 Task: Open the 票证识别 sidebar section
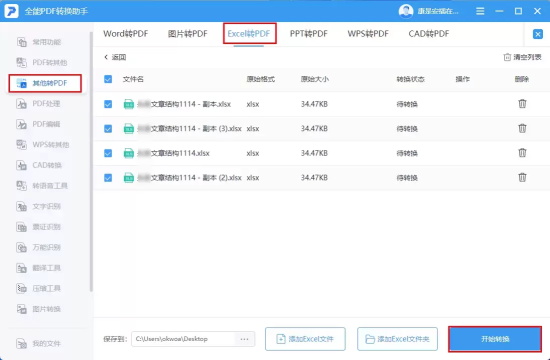(x=39, y=227)
